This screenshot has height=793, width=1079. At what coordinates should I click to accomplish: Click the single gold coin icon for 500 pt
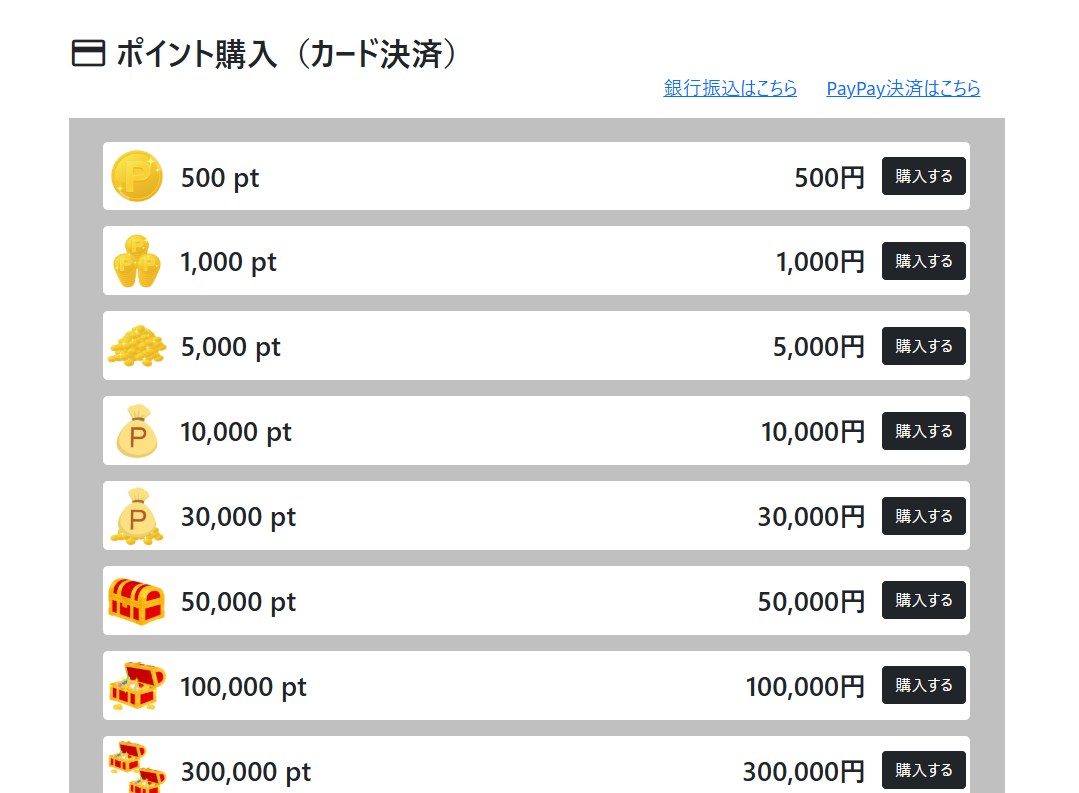[x=137, y=177]
